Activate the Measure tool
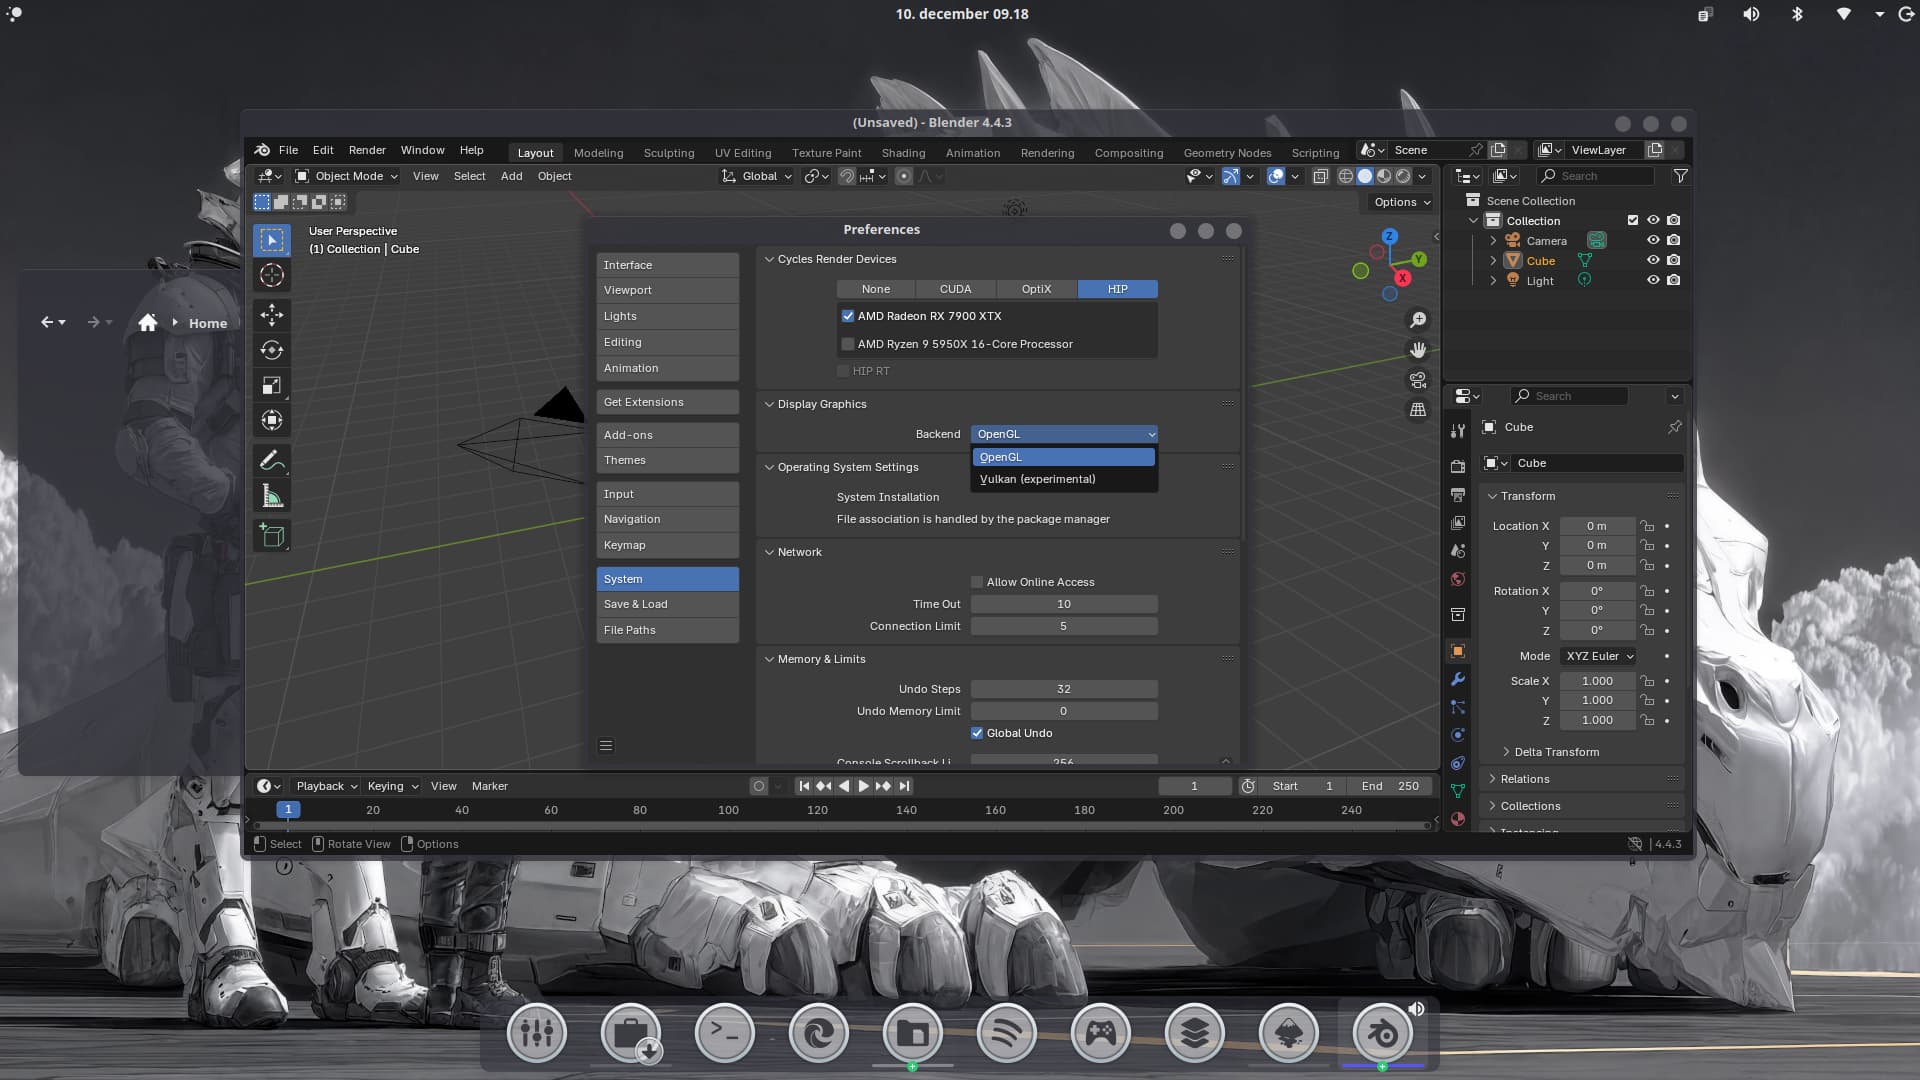This screenshot has width=1920, height=1080. tap(271, 496)
